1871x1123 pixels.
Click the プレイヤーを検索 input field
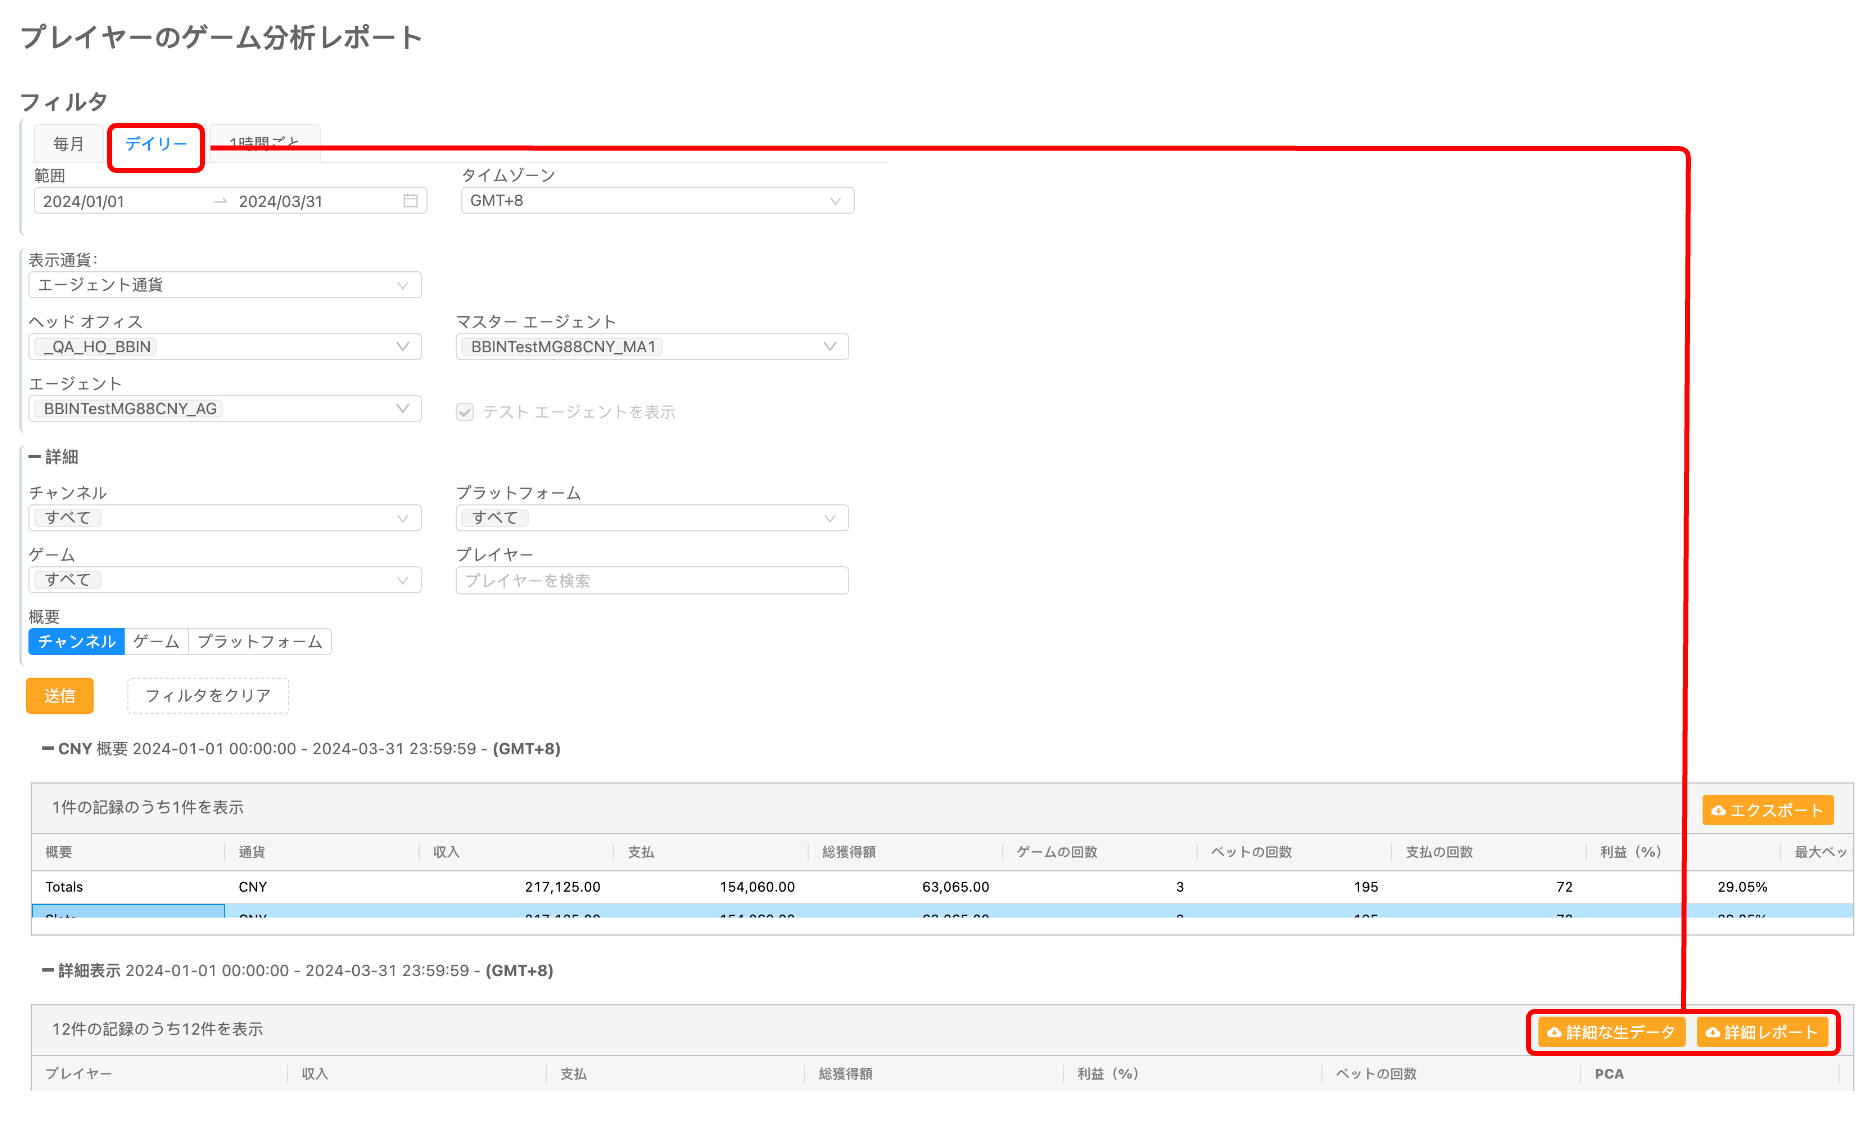point(651,581)
